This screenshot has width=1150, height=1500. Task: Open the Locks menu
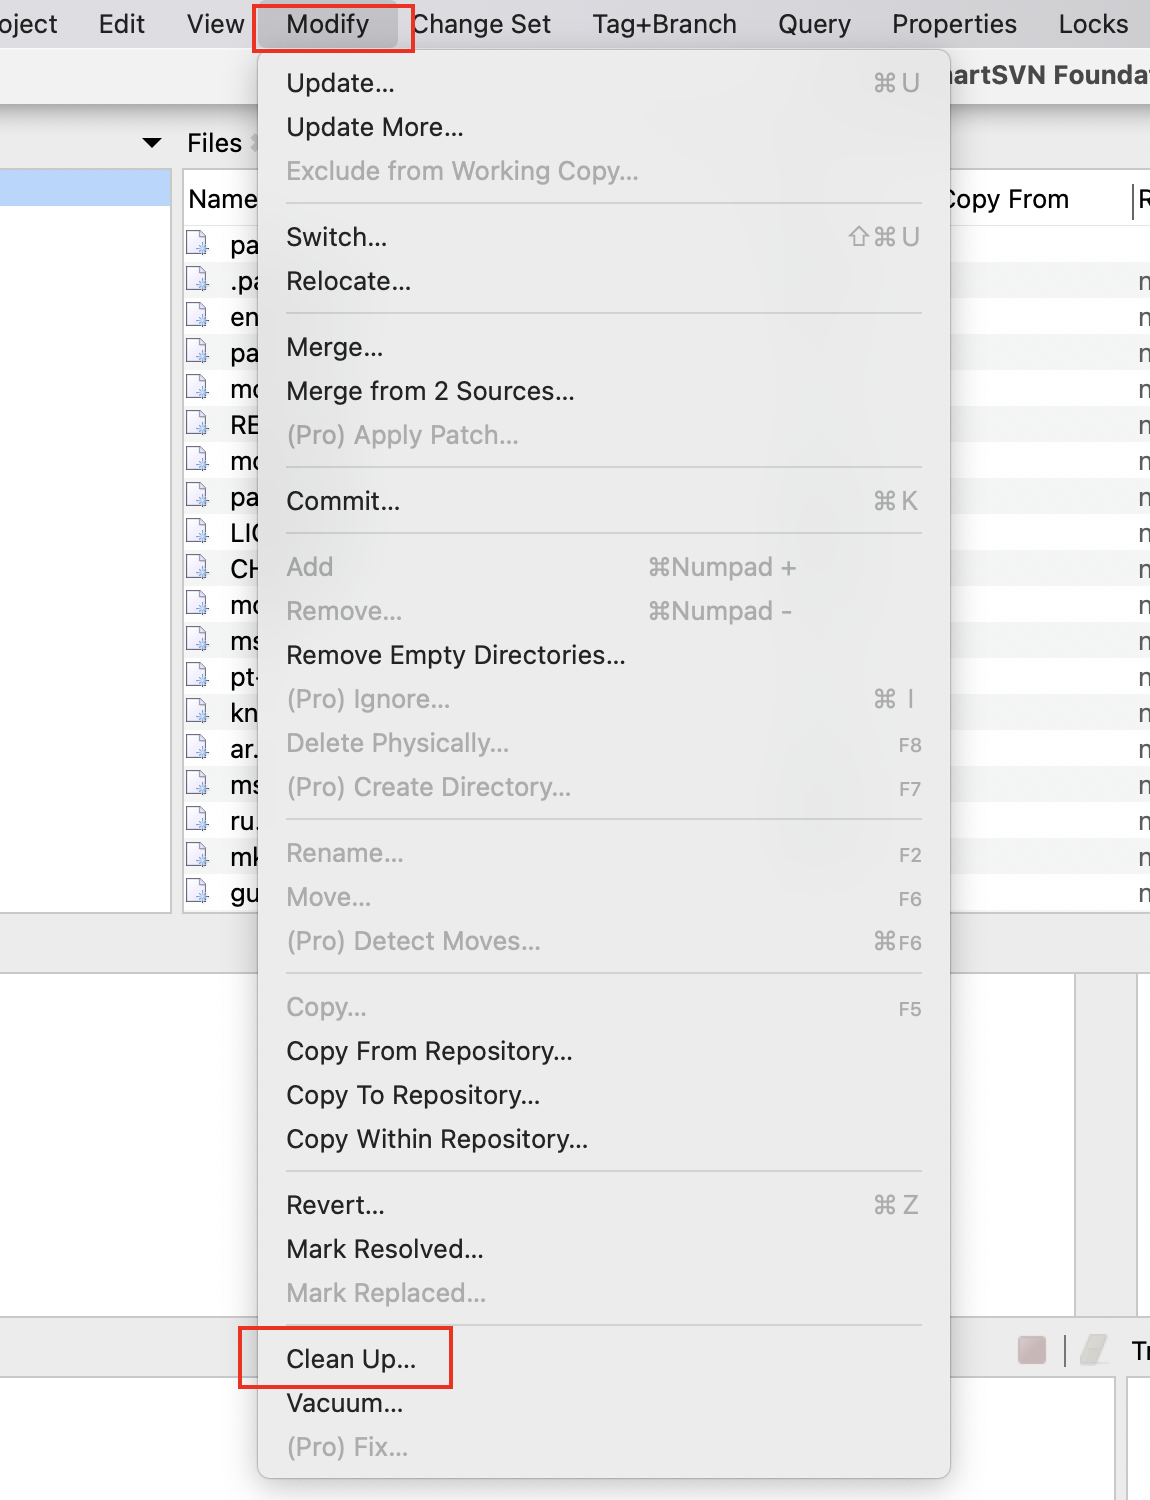pos(1092,23)
